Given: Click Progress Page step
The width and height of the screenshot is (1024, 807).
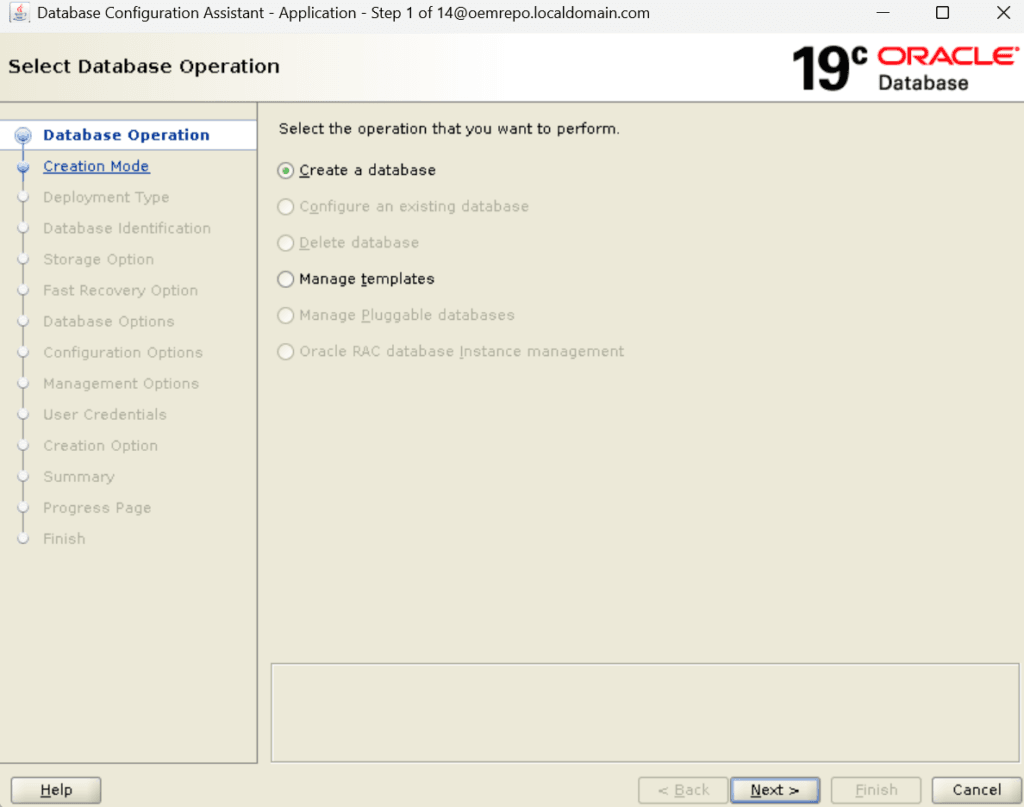Looking at the screenshot, I should coord(97,508).
